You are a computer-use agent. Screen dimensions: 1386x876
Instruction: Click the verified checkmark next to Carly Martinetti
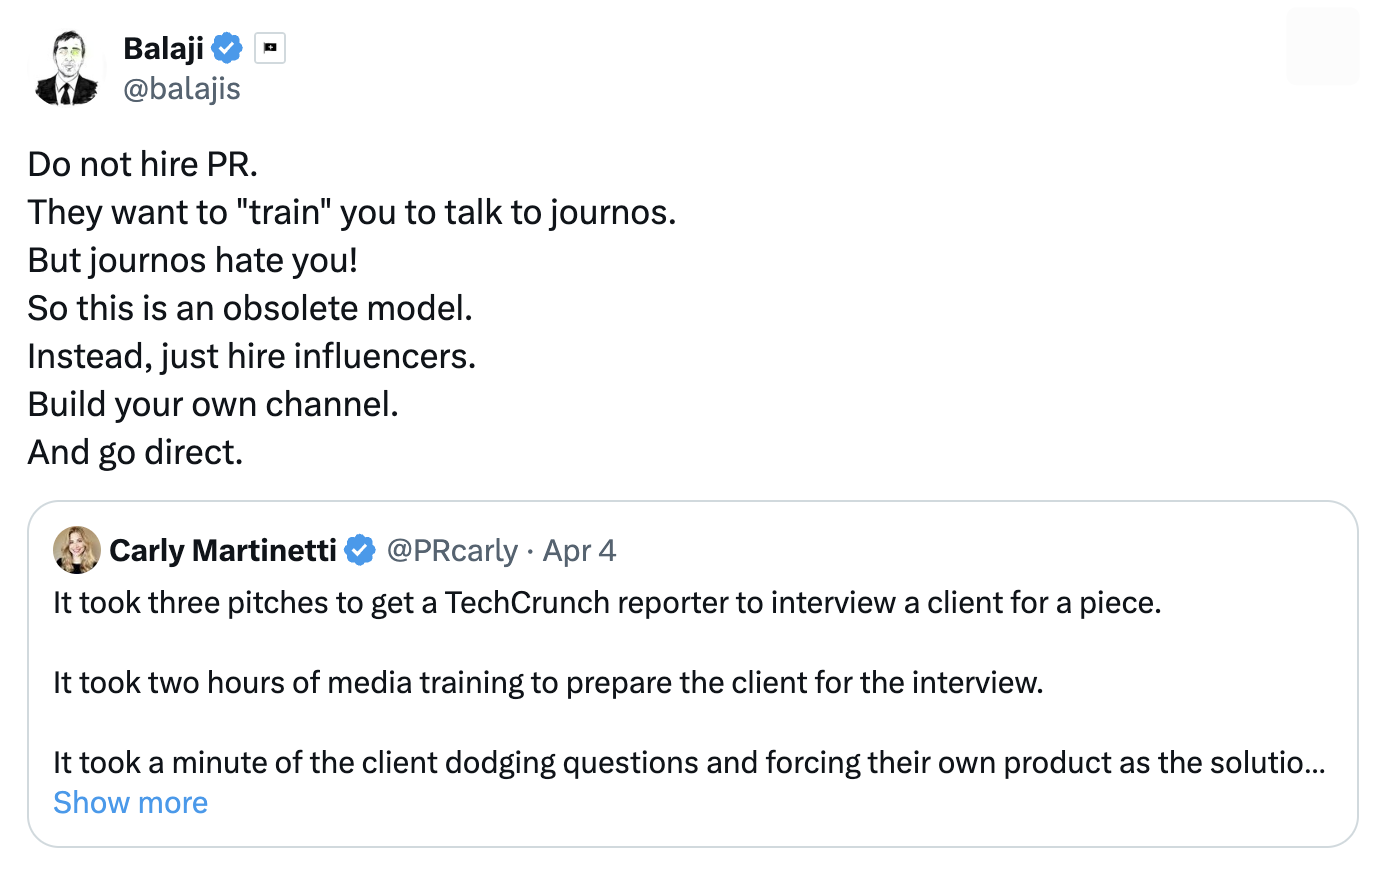tap(360, 550)
